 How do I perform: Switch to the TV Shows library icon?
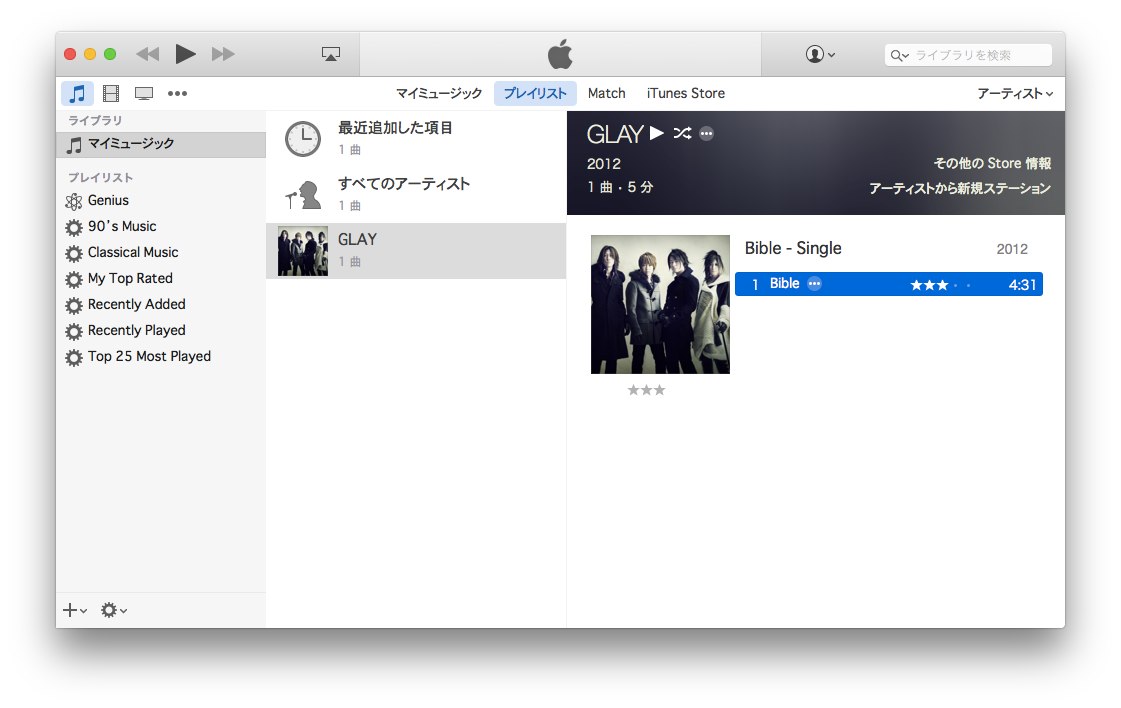144,93
